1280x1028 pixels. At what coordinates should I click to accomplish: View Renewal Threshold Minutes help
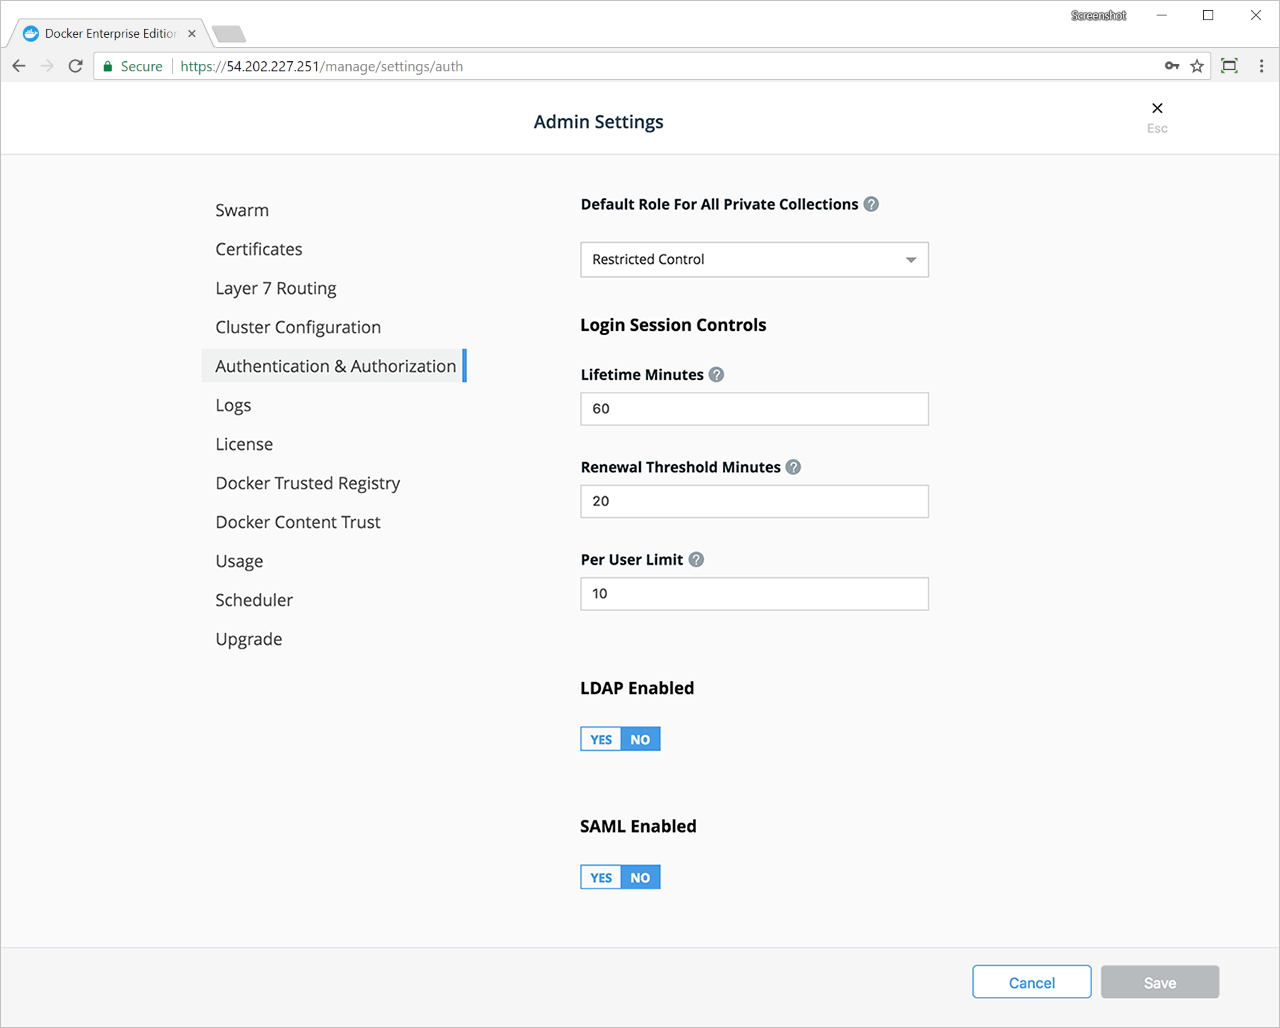tap(793, 466)
